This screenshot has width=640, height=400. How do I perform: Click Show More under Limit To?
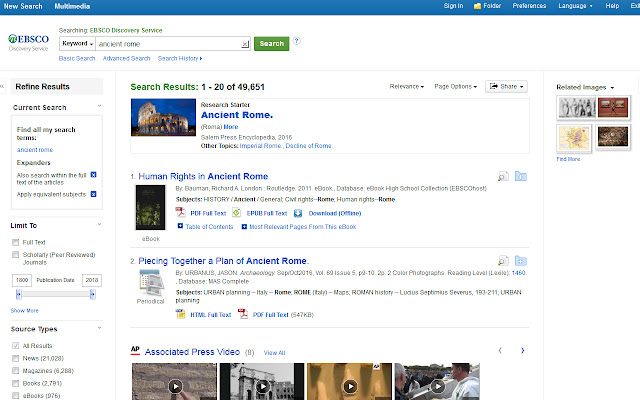(x=24, y=311)
